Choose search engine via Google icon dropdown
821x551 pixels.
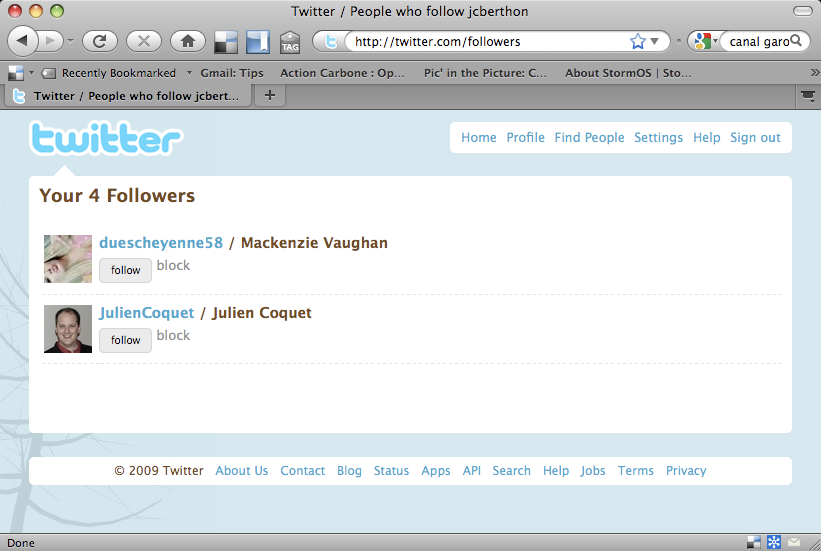pyautogui.click(x=705, y=41)
